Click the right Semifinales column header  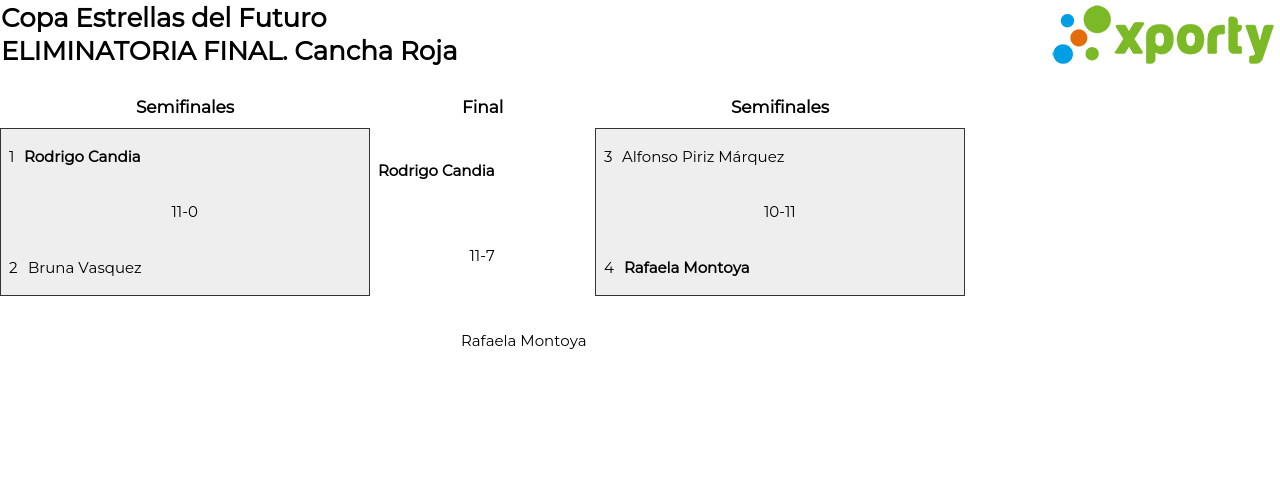click(x=780, y=107)
